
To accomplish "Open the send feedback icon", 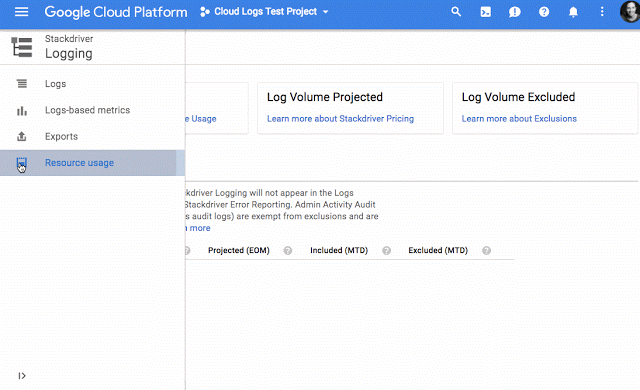I will click(514, 12).
